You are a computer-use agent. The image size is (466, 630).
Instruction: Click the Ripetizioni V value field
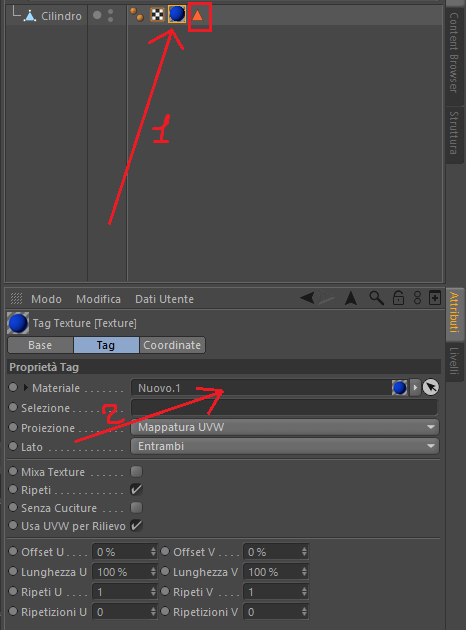(x=272, y=612)
